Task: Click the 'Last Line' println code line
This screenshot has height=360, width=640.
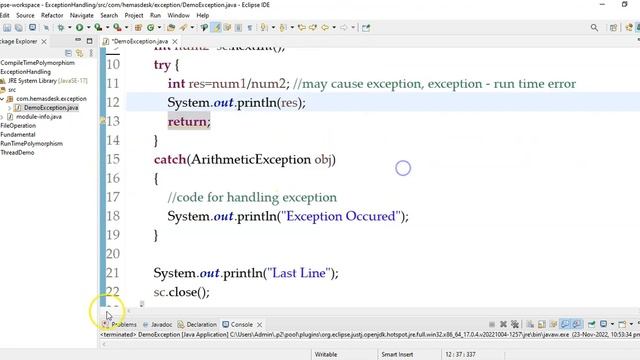Action: 246,273
